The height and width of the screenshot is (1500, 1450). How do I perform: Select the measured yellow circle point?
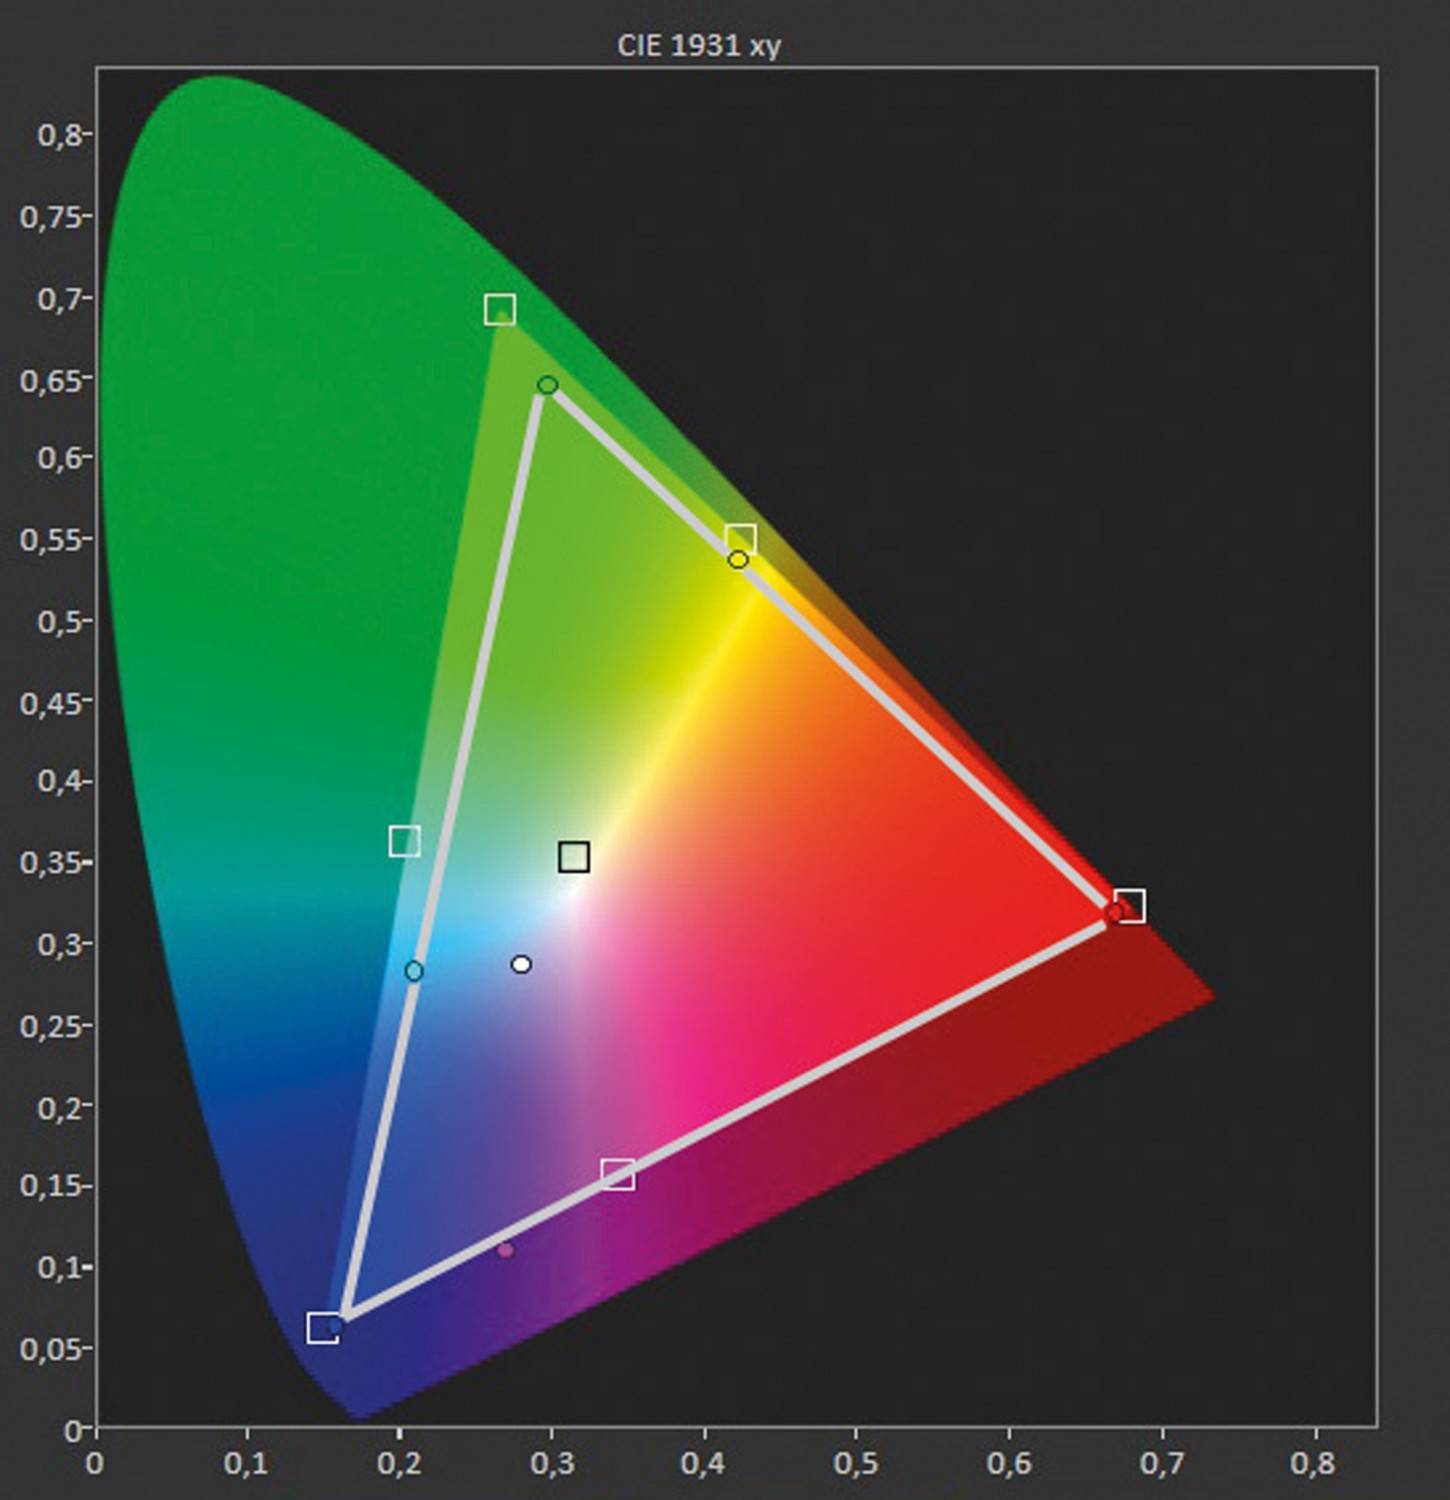click(x=738, y=560)
